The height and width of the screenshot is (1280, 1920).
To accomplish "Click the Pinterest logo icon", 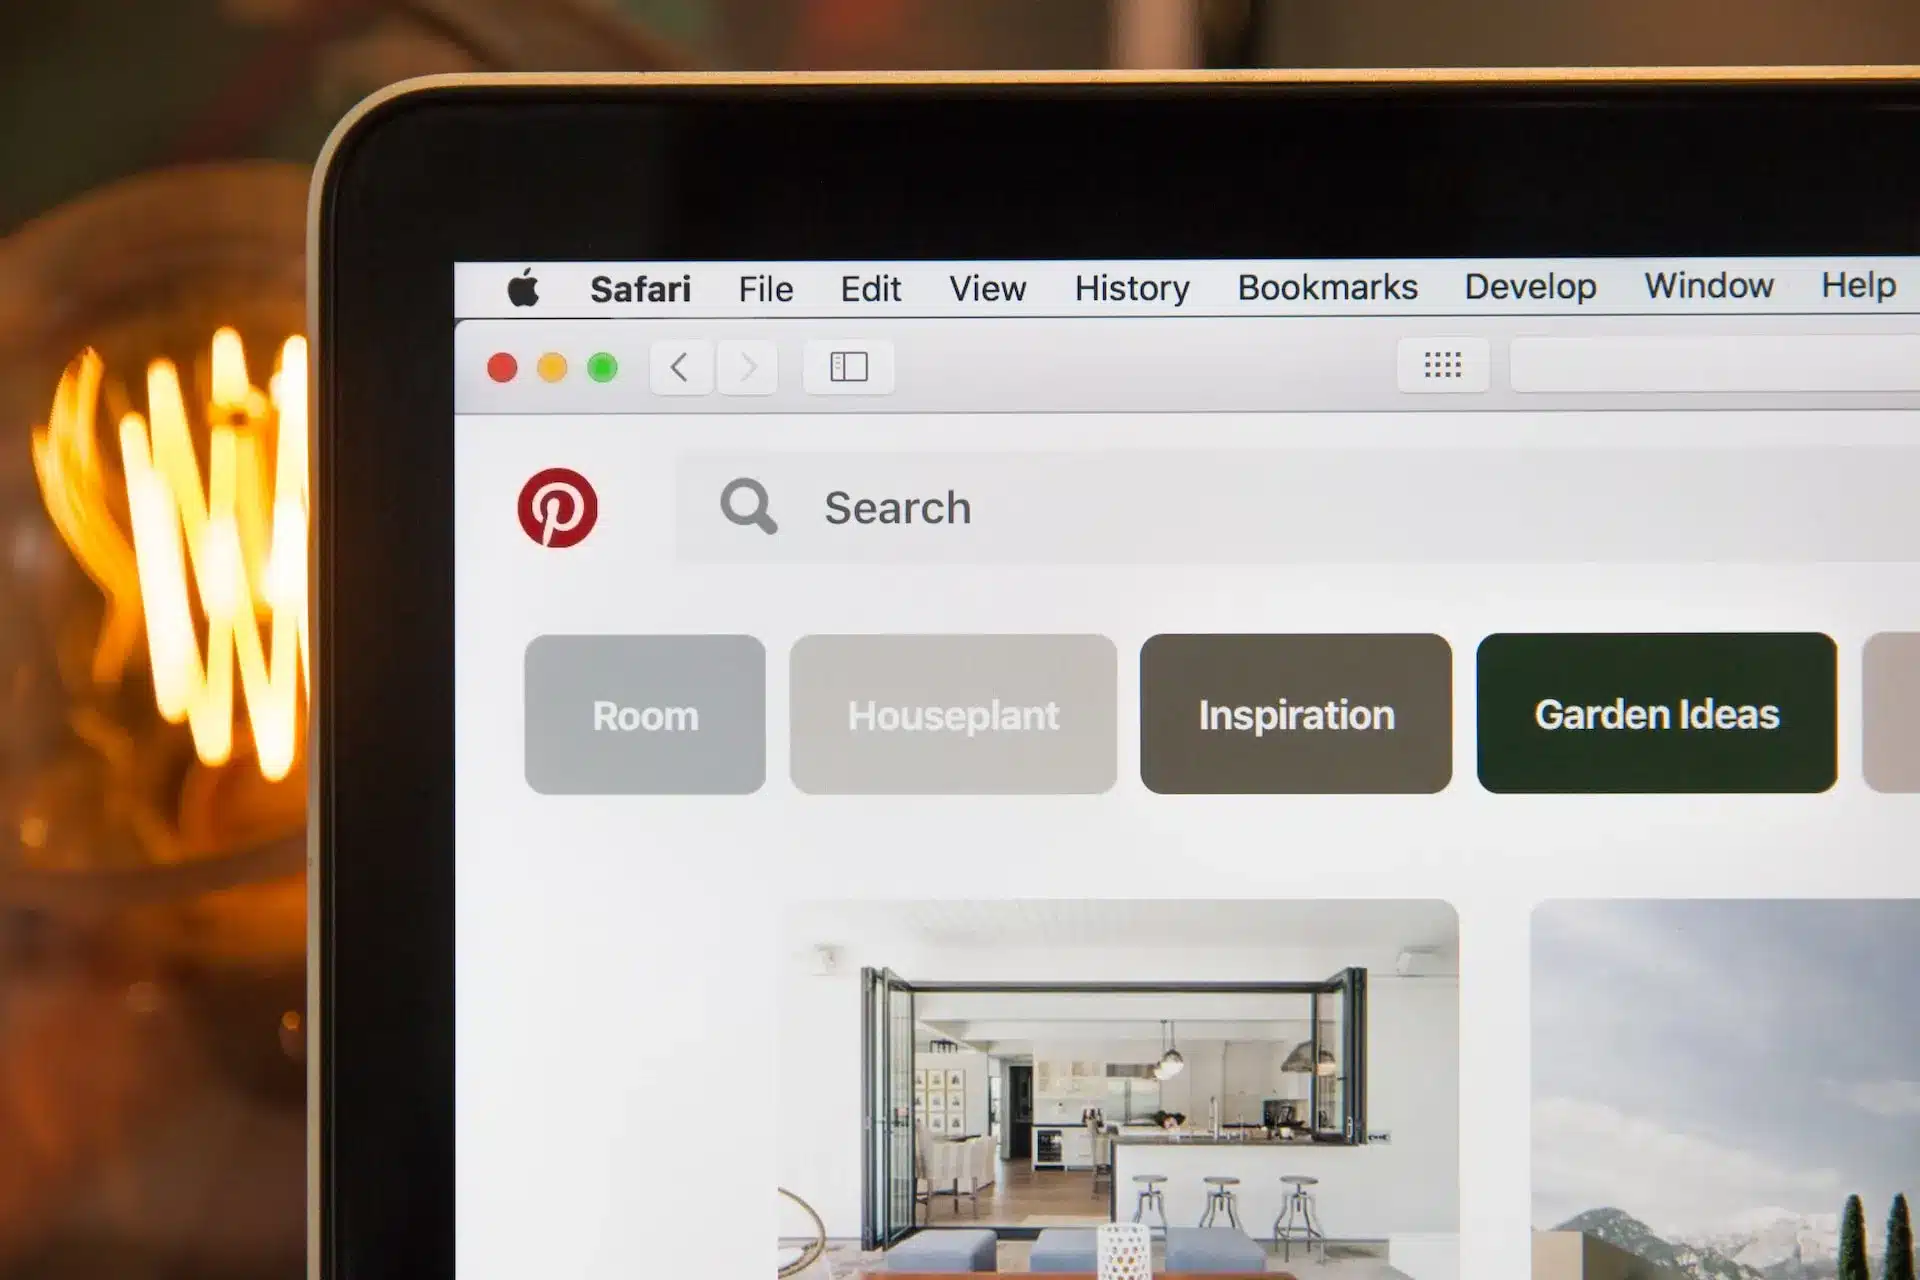I will point(557,506).
